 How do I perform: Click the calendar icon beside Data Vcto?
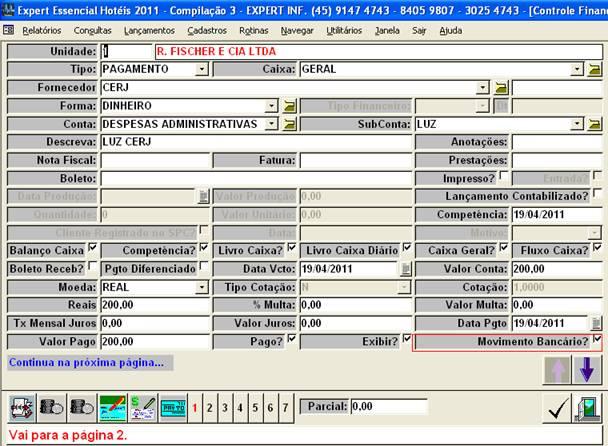pyautogui.click(x=405, y=269)
